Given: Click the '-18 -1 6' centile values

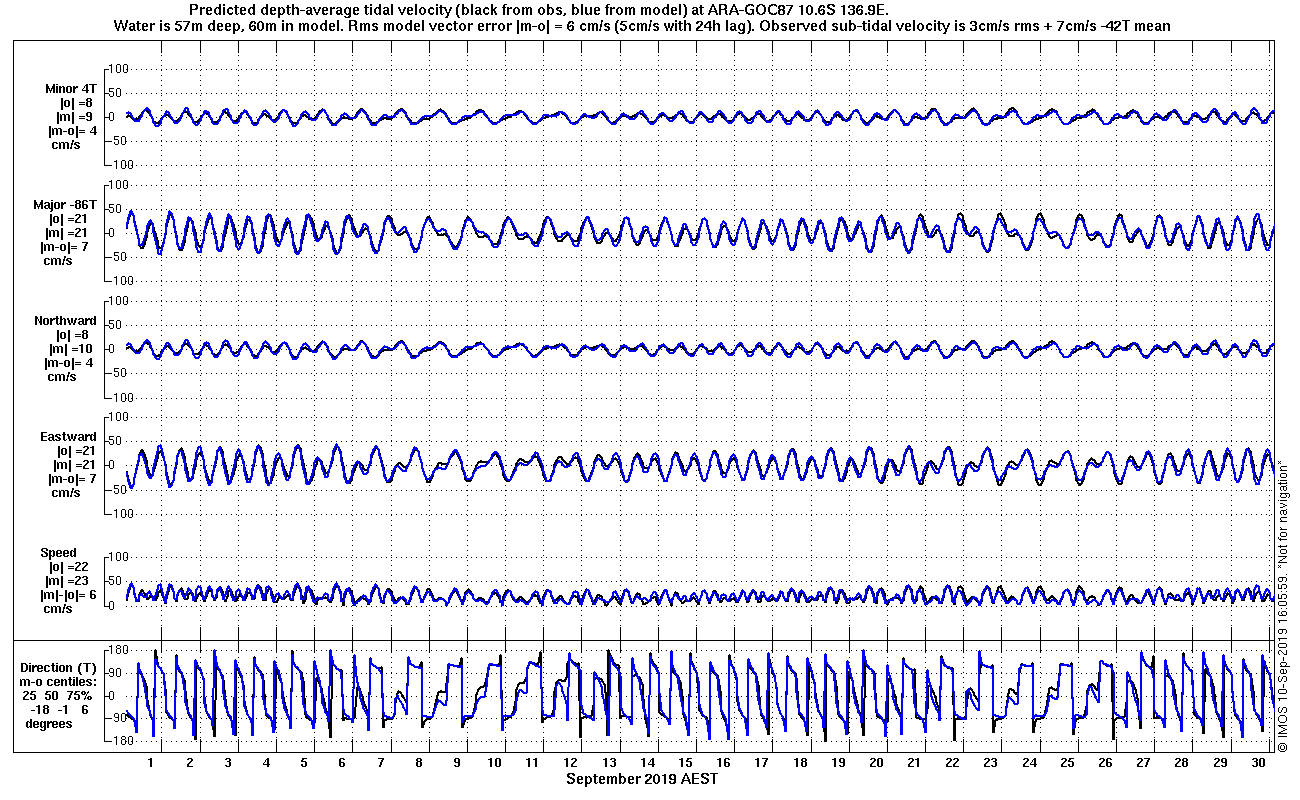Looking at the screenshot, I should [59, 709].
